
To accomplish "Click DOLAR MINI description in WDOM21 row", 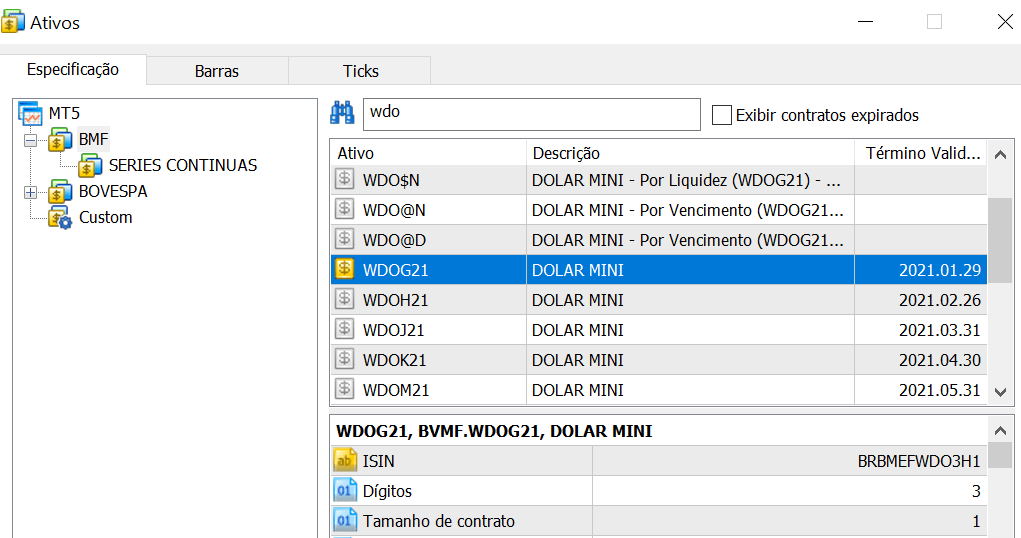I will point(578,390).
